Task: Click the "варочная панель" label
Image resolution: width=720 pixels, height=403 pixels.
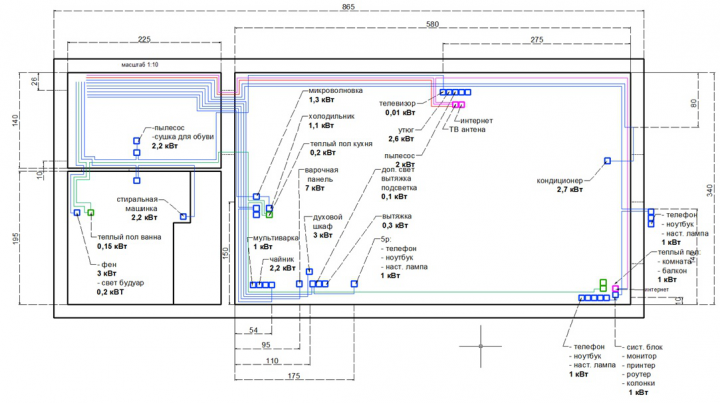Action: pos(321,174)
